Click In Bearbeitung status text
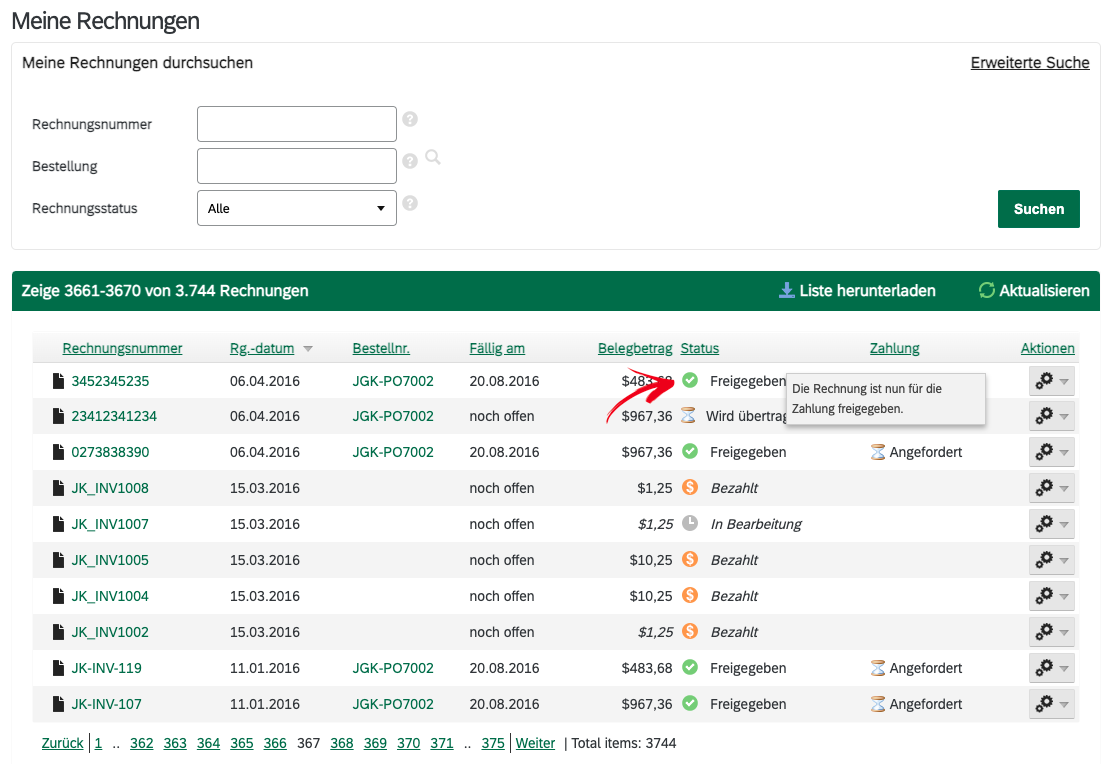1114x764 pixels. (756, 524)
